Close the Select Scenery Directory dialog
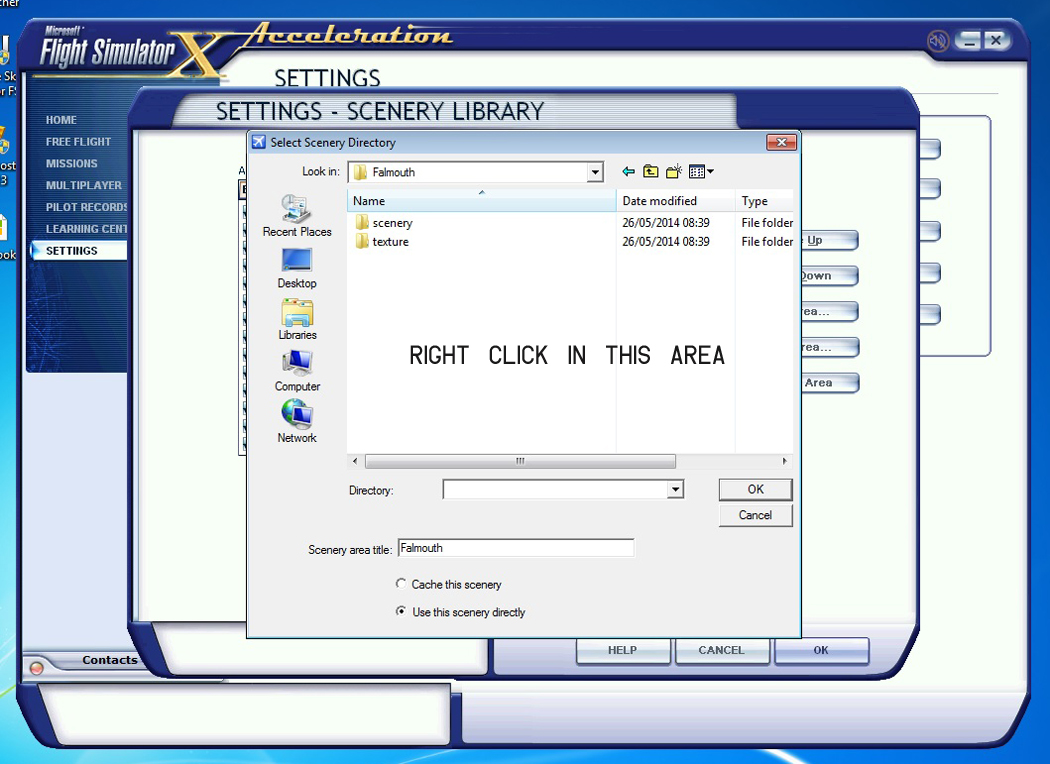The width and height of the screenshot is (1050, 764). (781, 142)
